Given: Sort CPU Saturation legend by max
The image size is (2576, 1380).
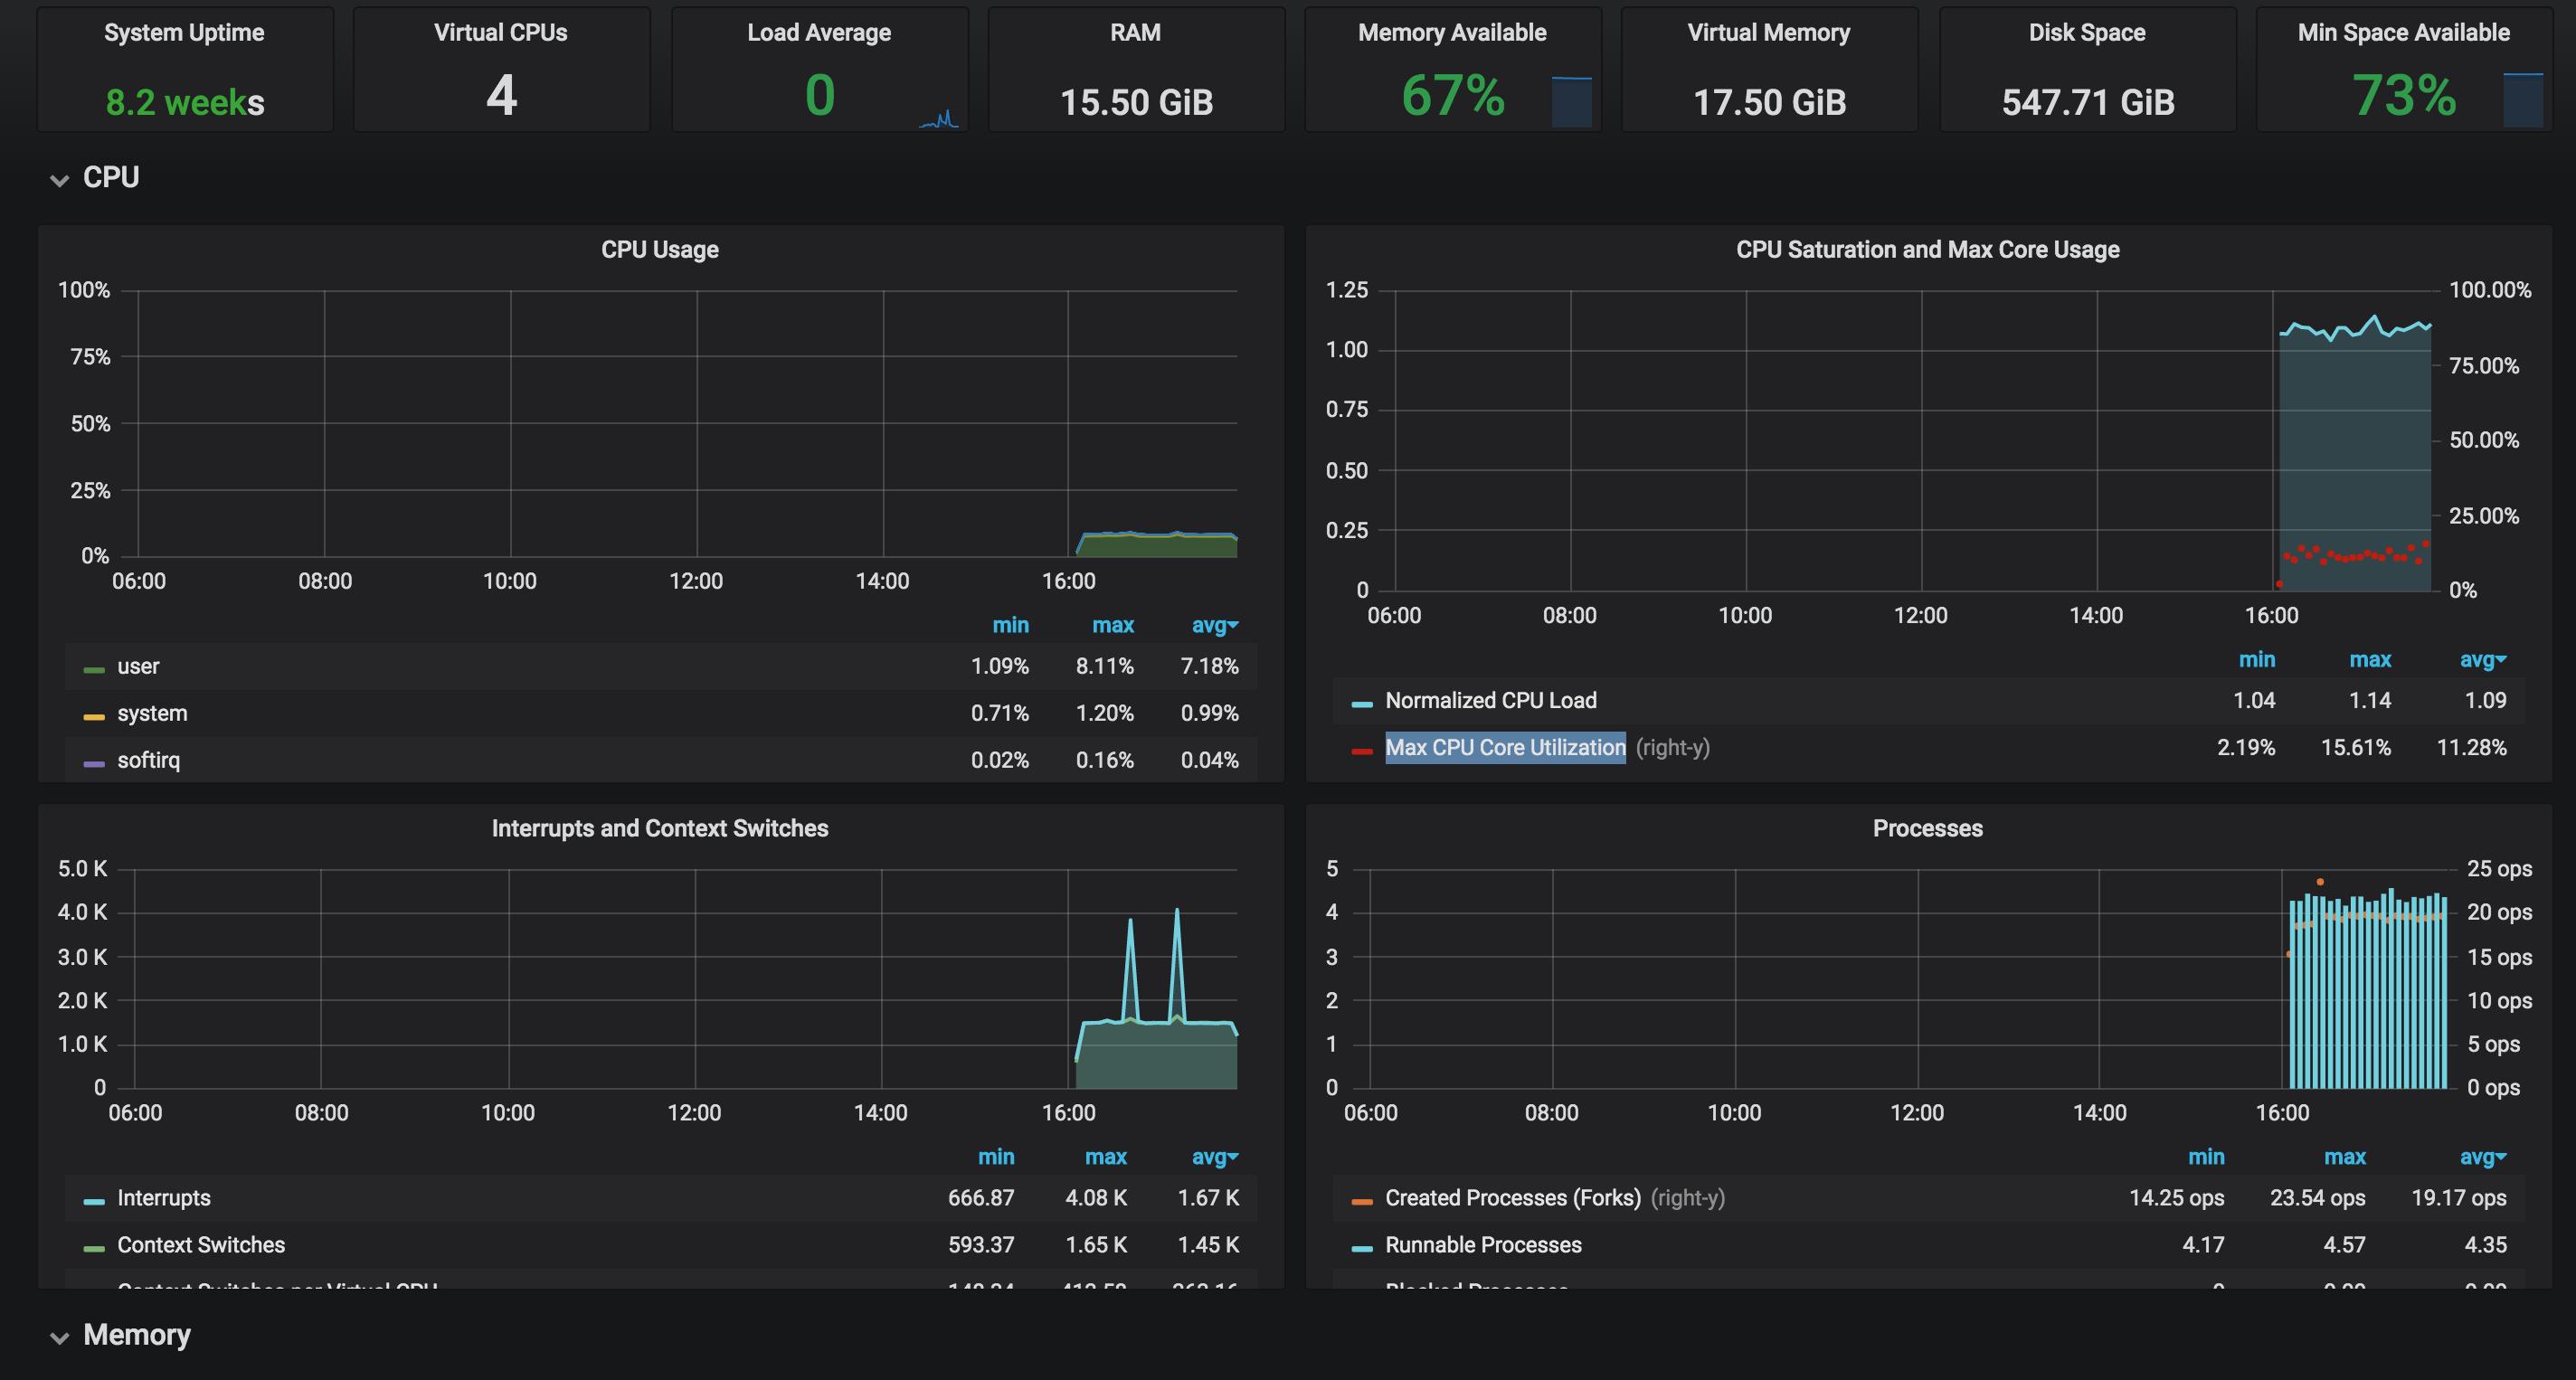Looking at the screenshot, I should pos(2369,659).
